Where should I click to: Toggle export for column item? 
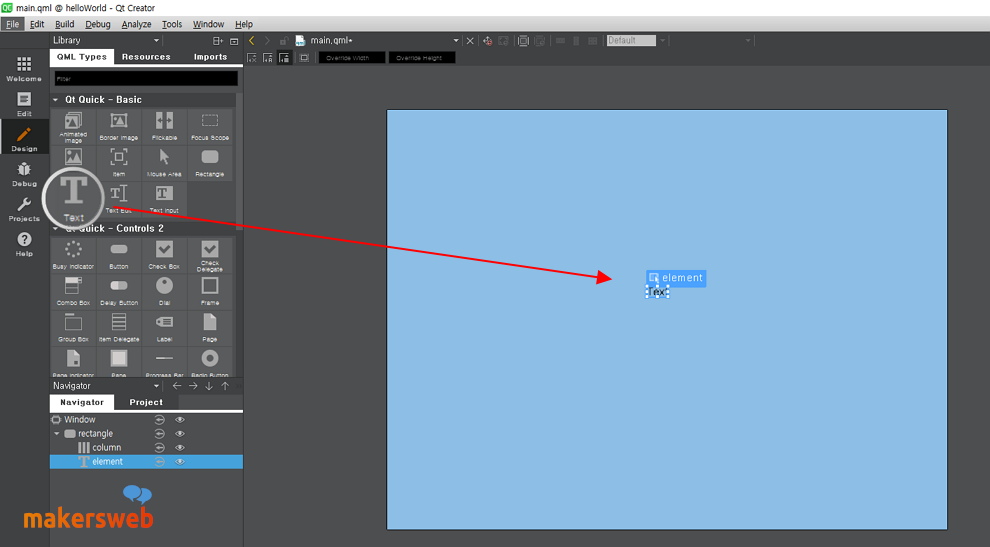click(160, 447)
